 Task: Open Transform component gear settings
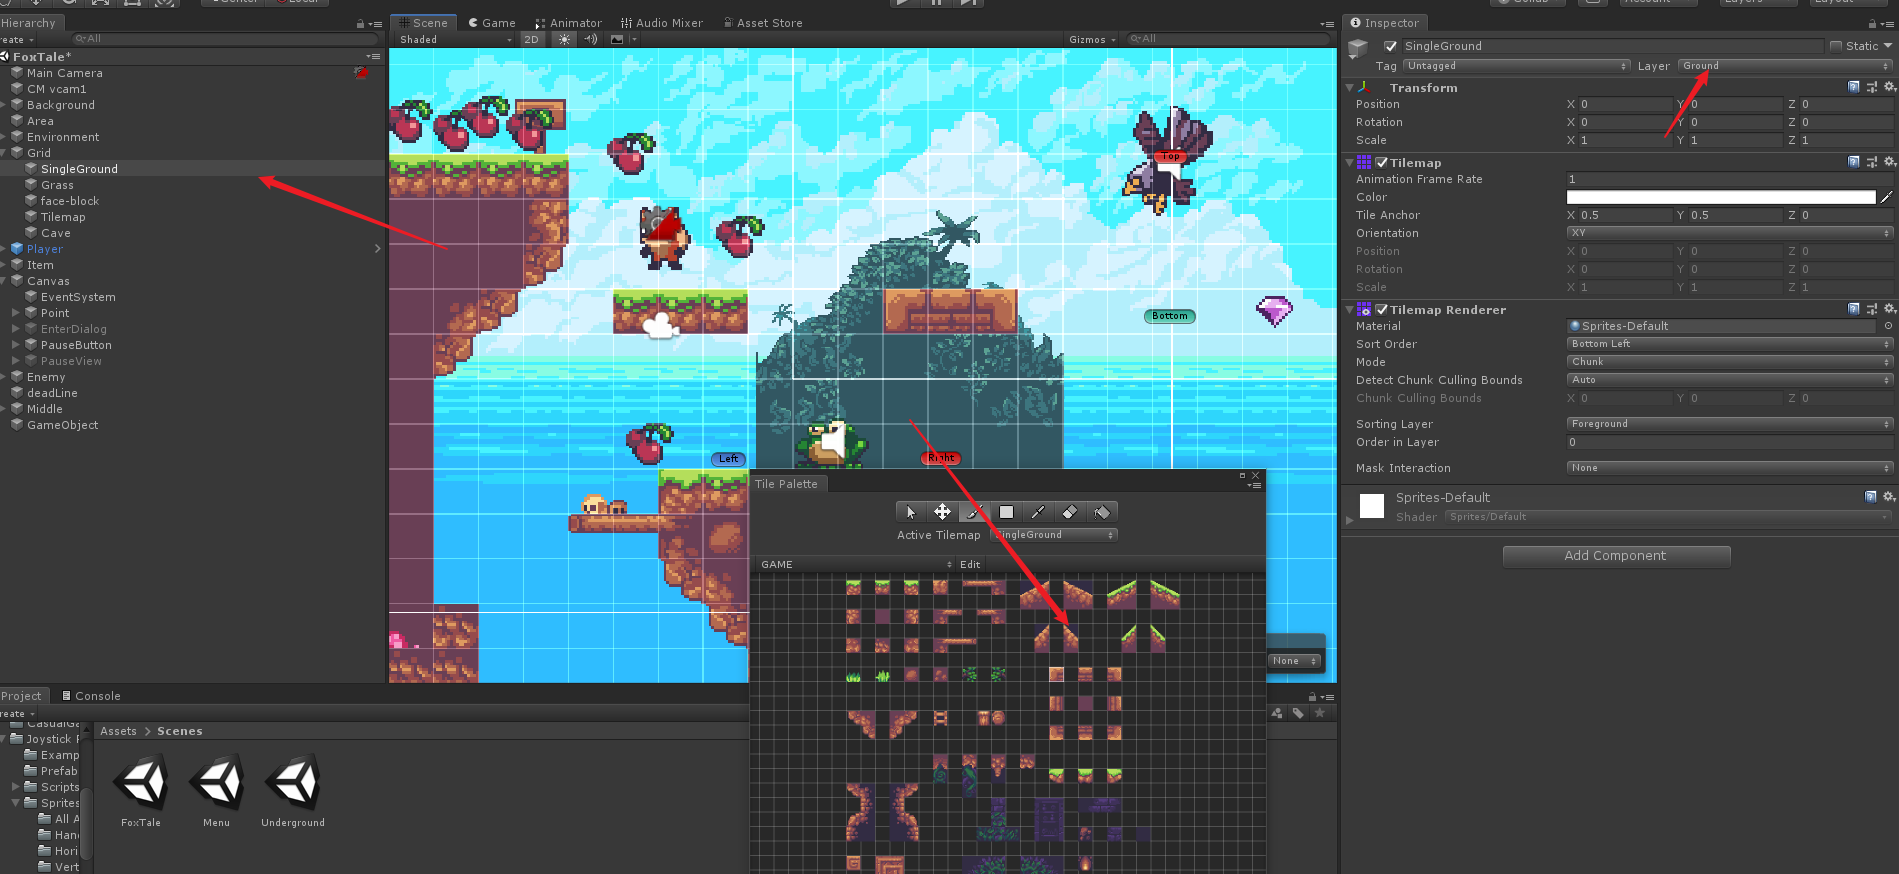pyautogui.click(x=1889, y=87)
